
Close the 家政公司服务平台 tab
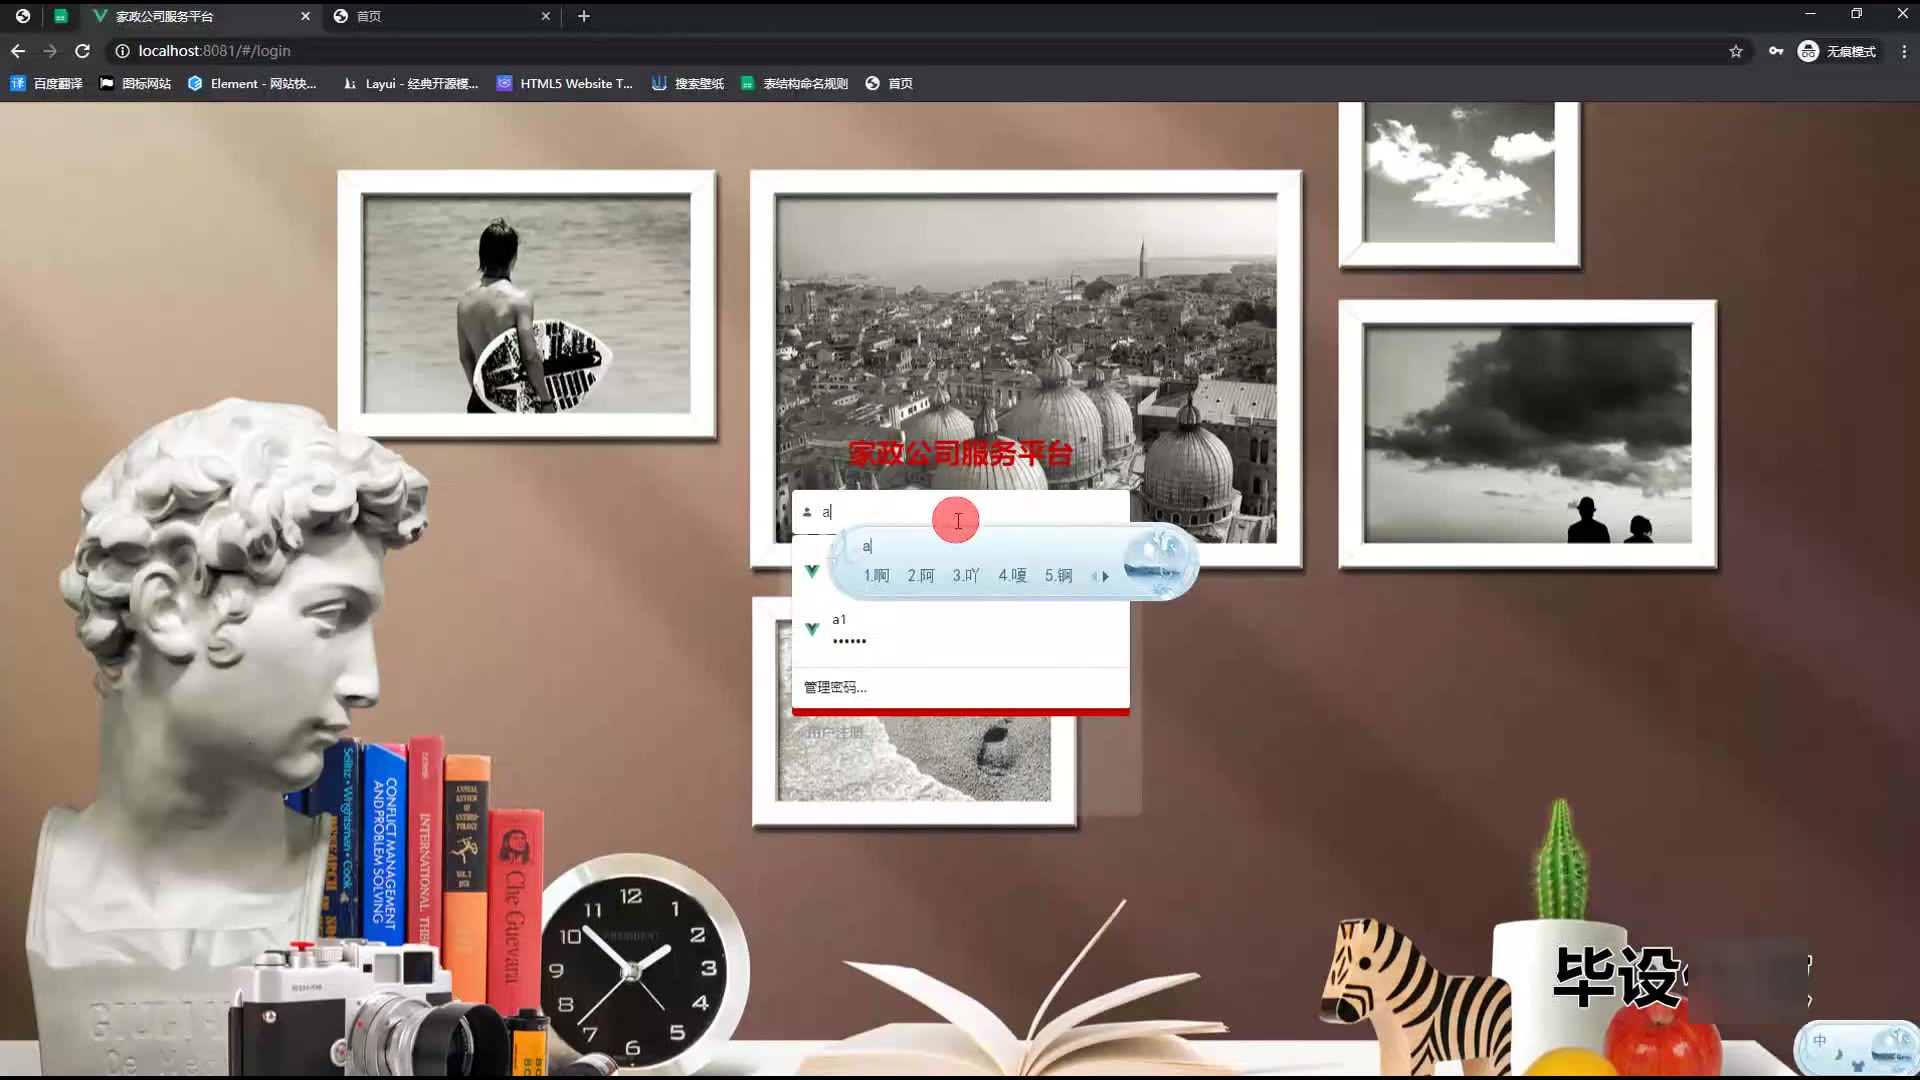305,16
